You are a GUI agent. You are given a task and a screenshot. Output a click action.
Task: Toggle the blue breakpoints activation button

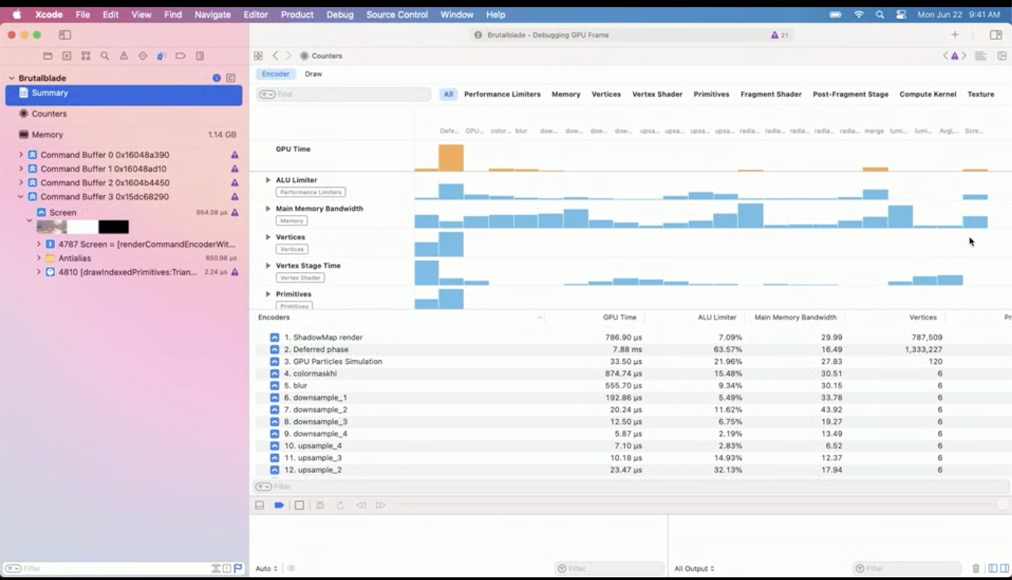(x=279, y=505)
